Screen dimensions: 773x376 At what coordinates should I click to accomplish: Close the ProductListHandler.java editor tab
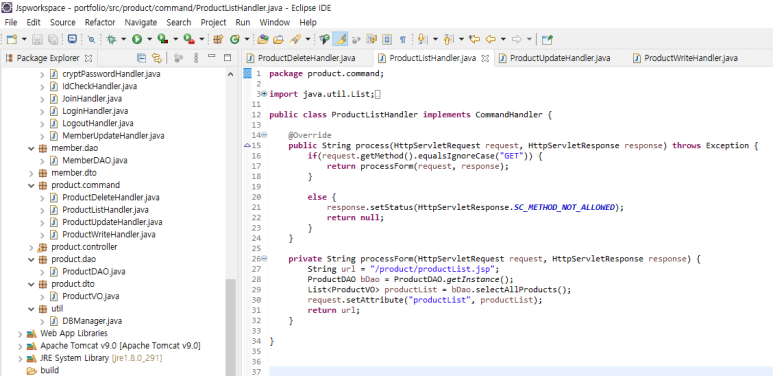point(485,58)
